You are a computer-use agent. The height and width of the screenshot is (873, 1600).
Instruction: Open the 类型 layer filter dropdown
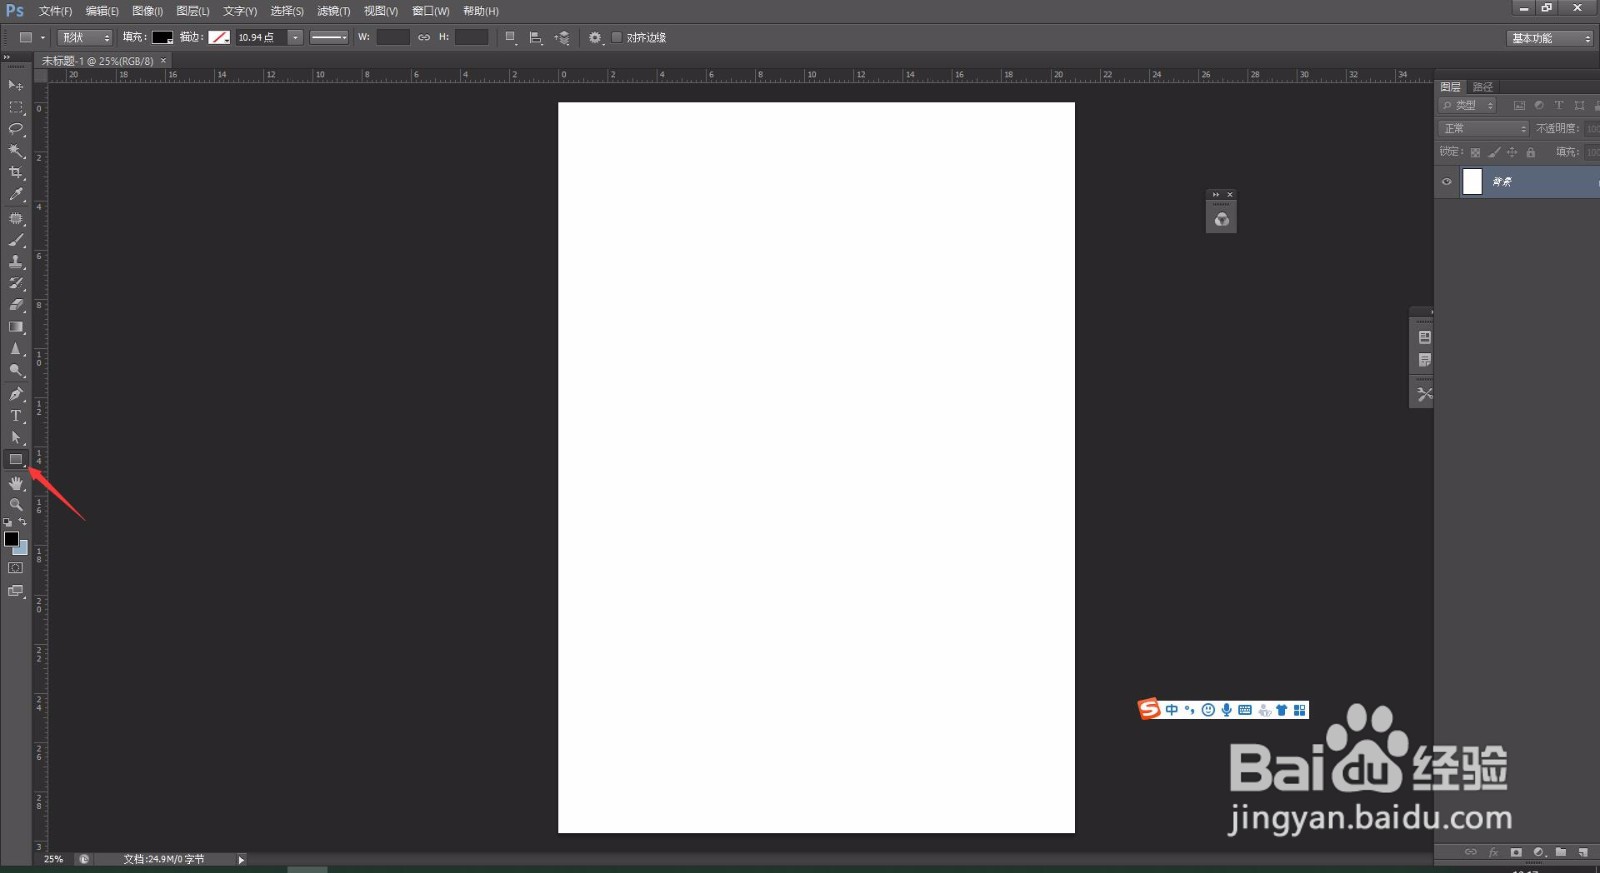(x=1467, y=105)
